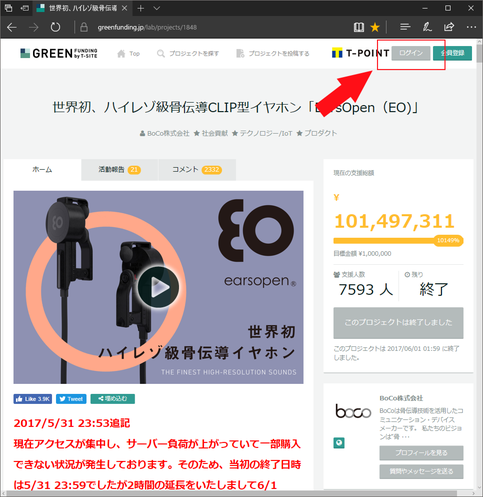Viewport: 483px width, 497px height.
Task: Open a new tab with plus button
Action: click(141, 8)
